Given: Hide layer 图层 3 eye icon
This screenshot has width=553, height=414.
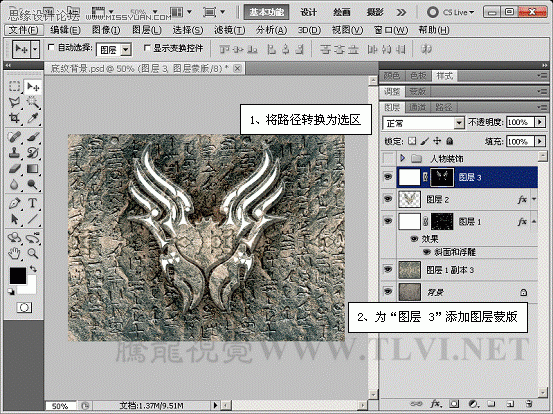Looking at the screenshot, I should 388,177.
